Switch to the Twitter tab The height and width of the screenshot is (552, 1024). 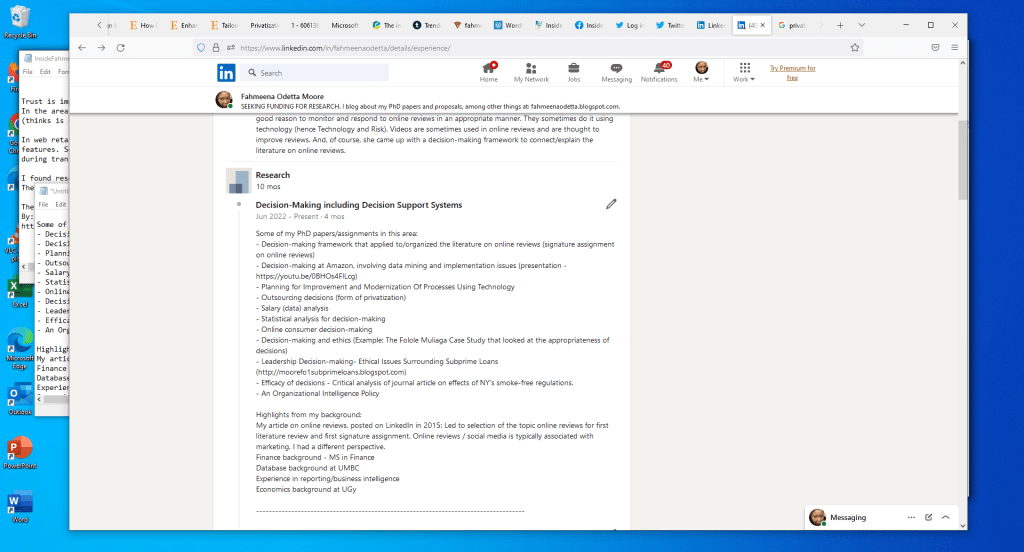pos(672,24)
